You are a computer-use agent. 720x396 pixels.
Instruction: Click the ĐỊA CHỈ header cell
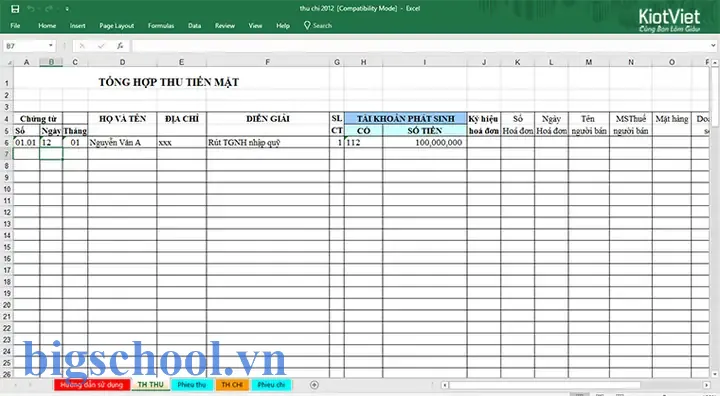(181, 119)
